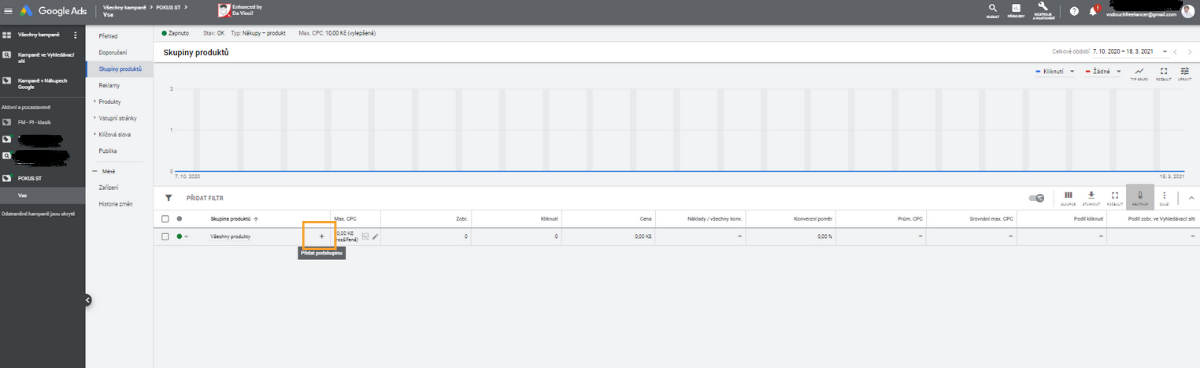Change the chart type icon
The width and height of the screenshot is (1200, 369).
pos(1139,73)
